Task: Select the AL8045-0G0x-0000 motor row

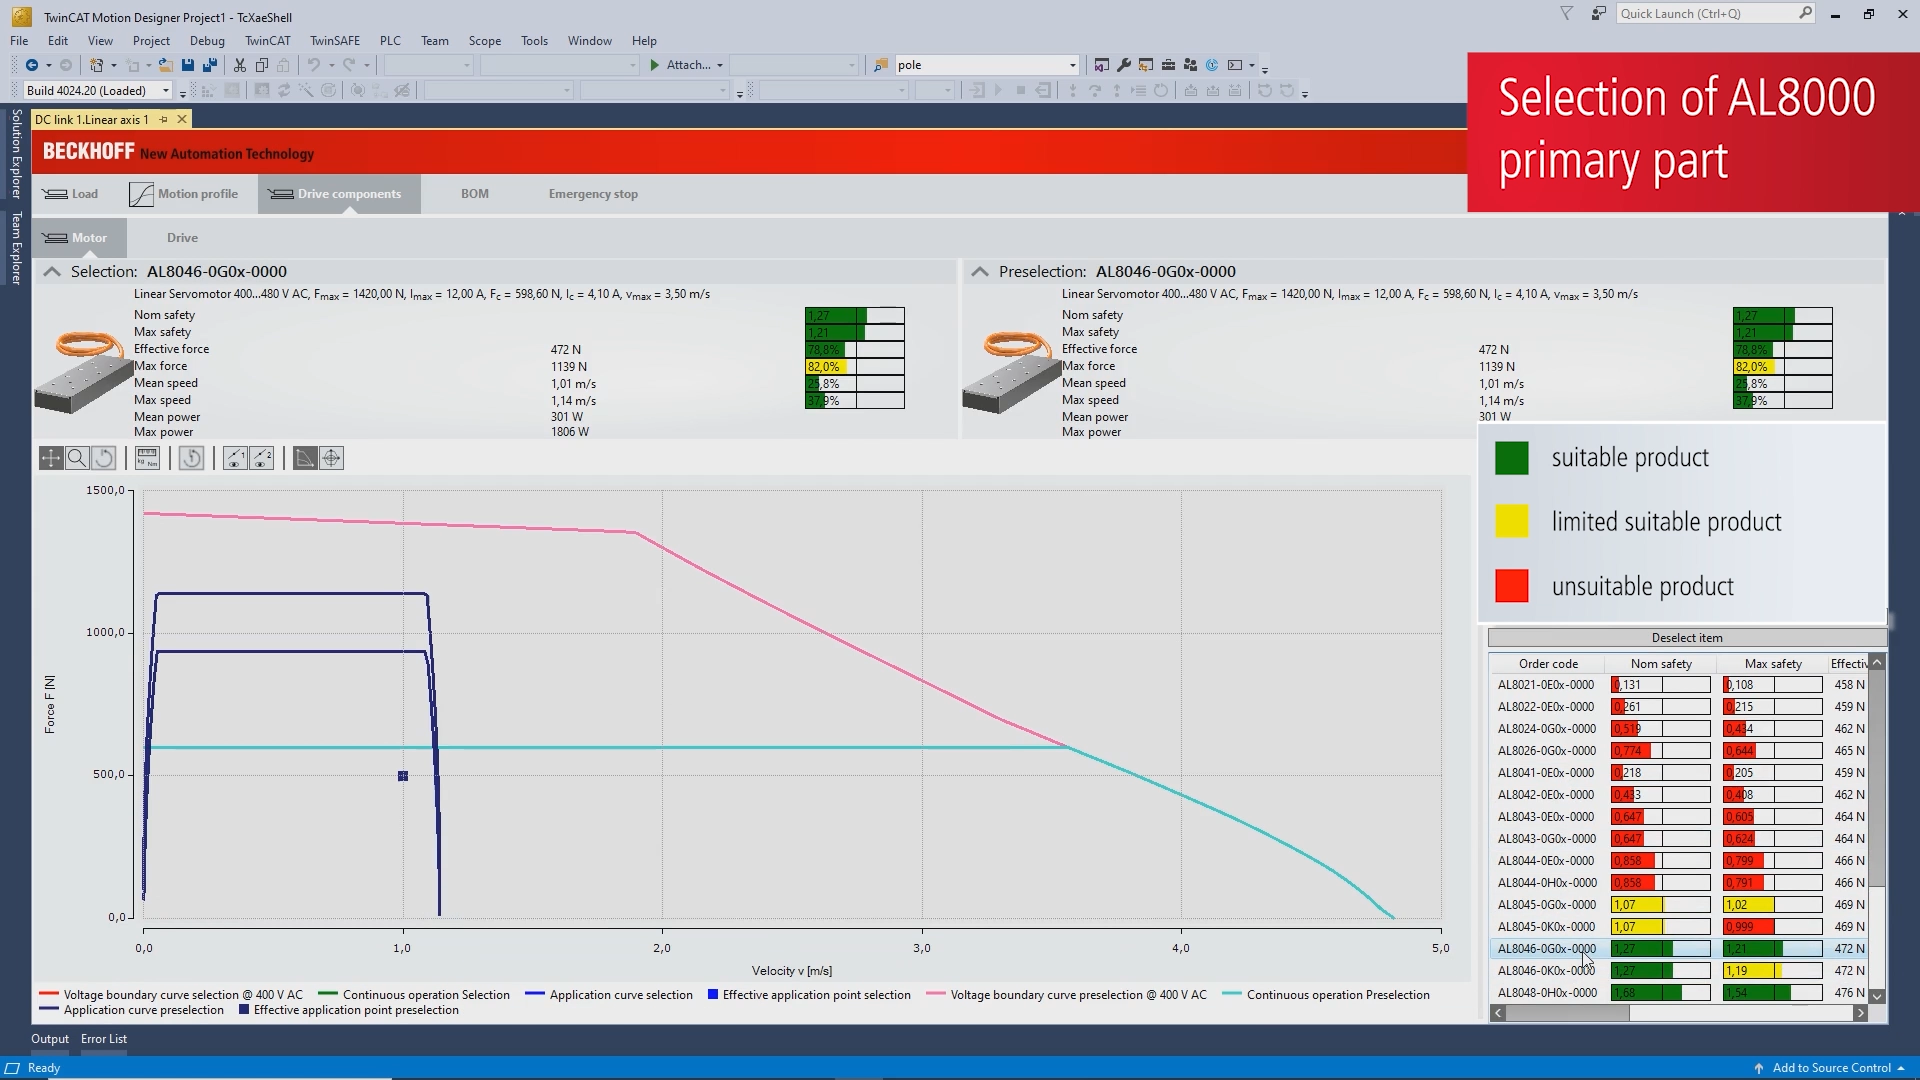Action: (x=1546, y=905)
